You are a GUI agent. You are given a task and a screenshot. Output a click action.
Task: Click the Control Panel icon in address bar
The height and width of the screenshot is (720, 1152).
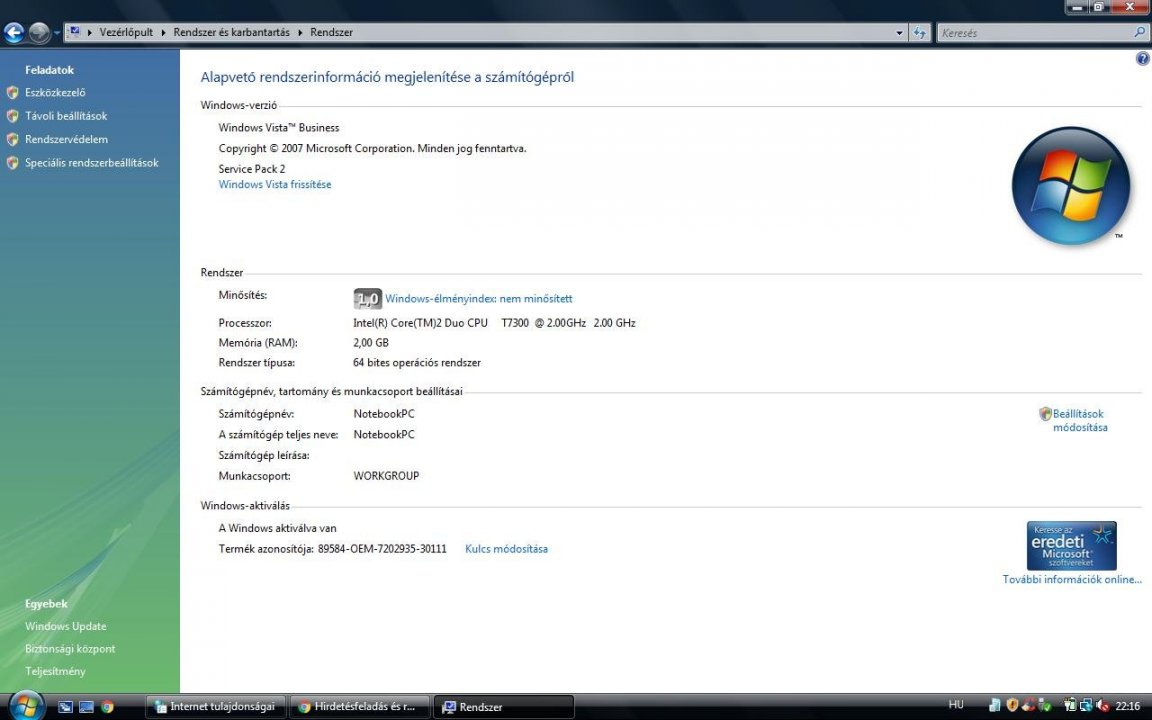tap(74, 32)
